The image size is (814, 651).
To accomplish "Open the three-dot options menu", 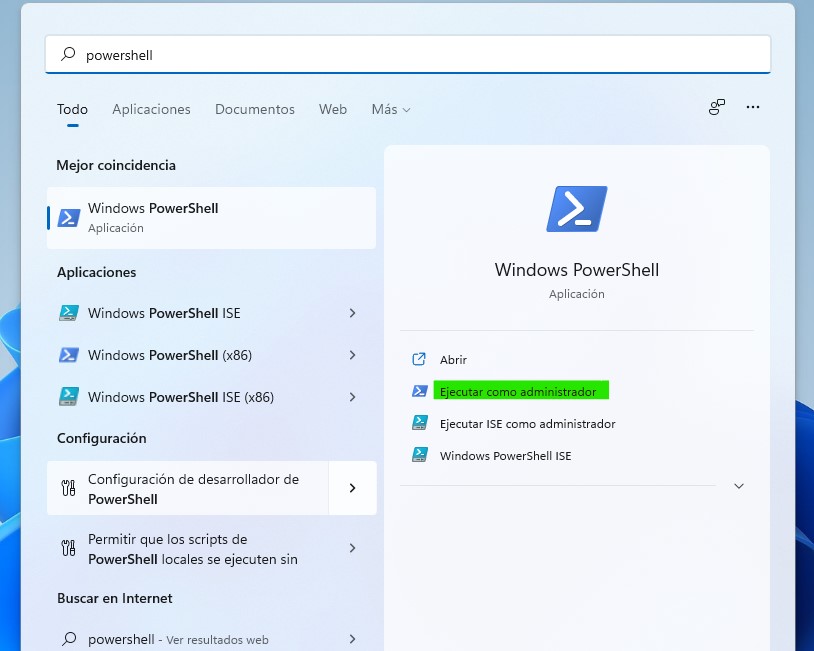I will 753,107.
